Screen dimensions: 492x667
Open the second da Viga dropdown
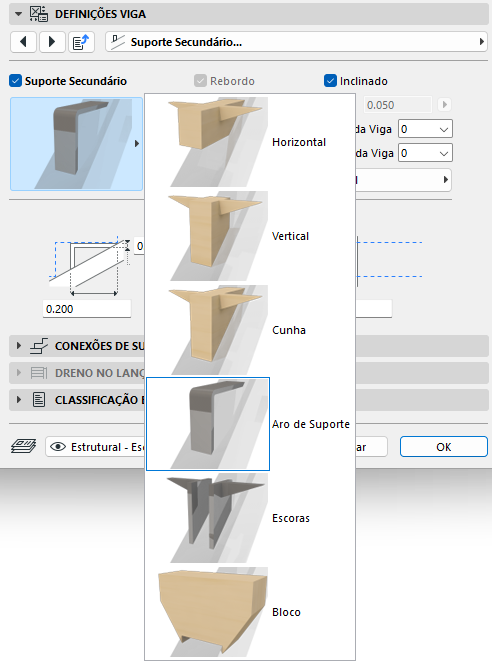[425, 153]
